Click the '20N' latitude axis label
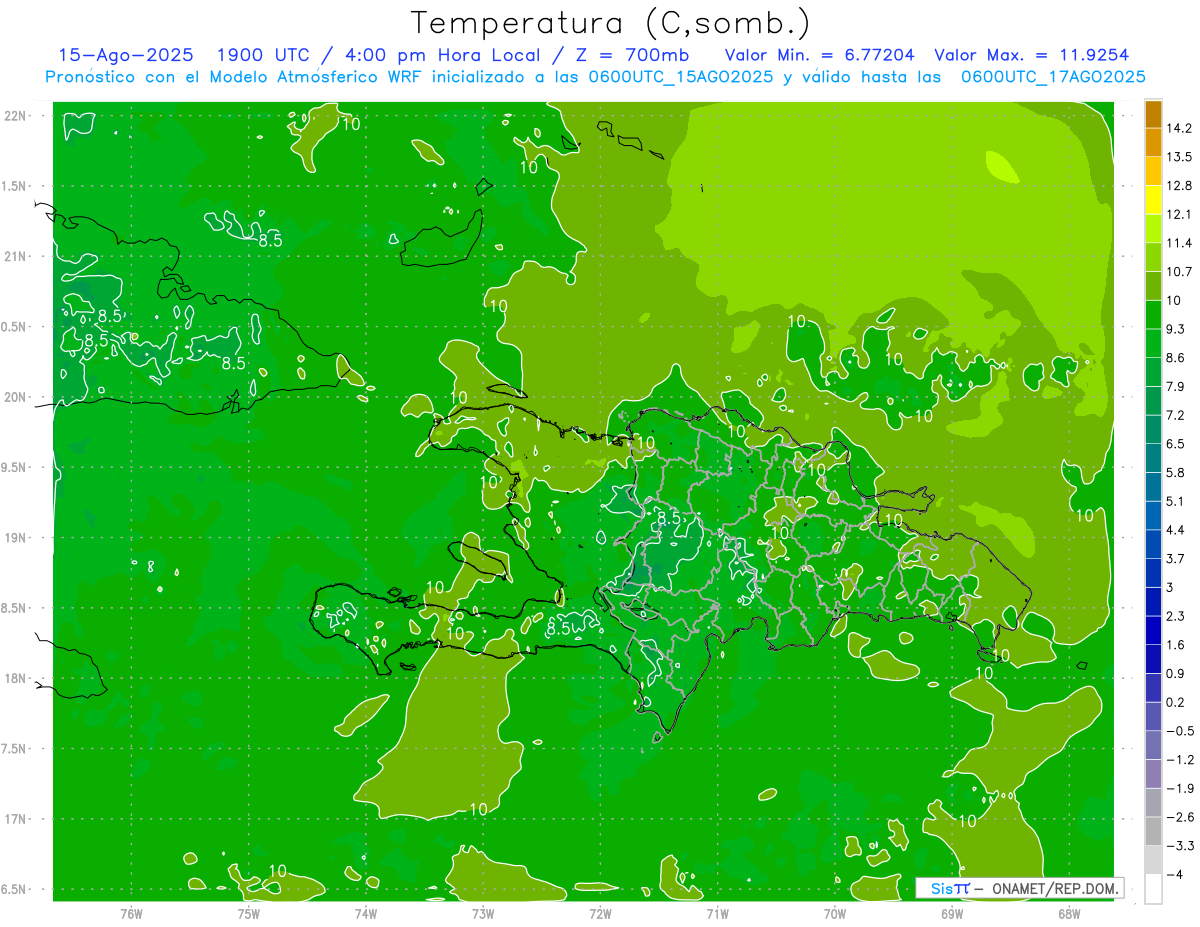The height and width of the screenshot is (927, 1200). [15, 397]
